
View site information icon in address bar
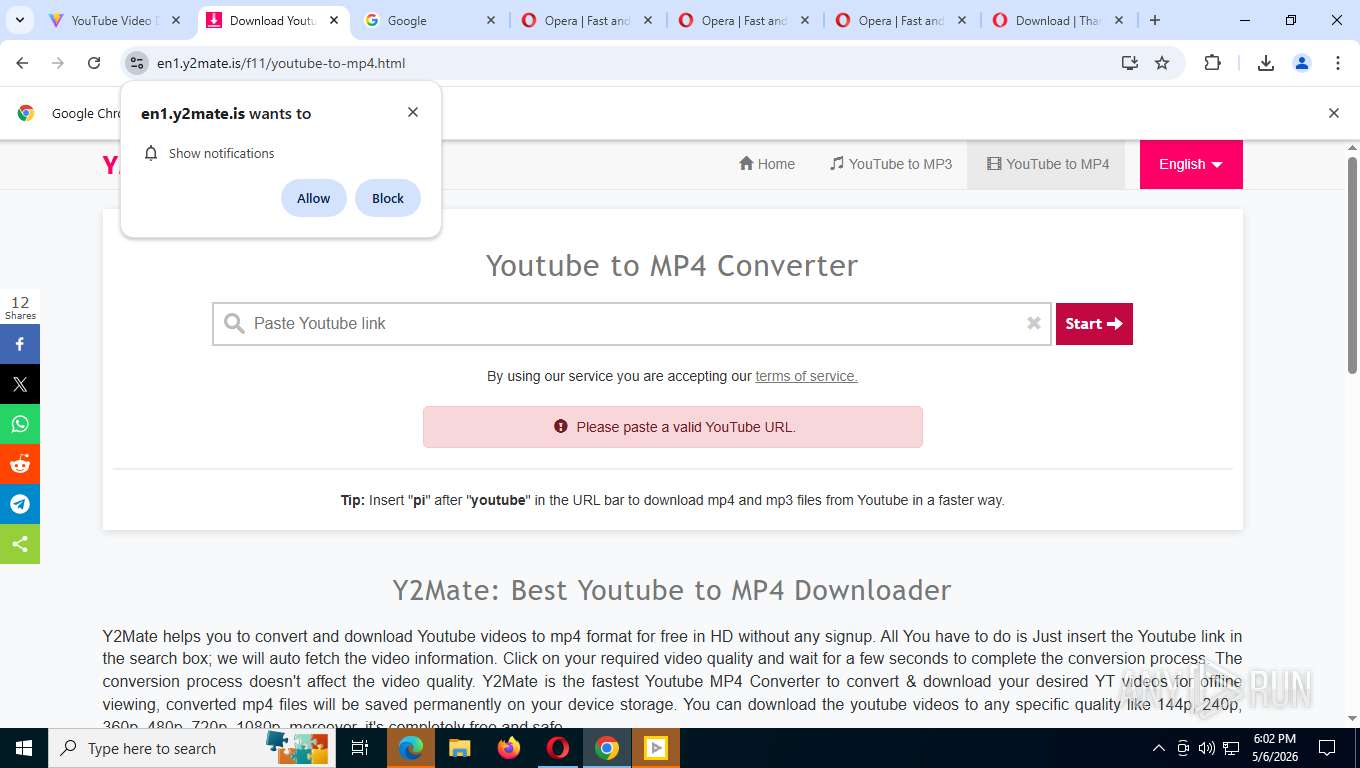tap(137, 63)
